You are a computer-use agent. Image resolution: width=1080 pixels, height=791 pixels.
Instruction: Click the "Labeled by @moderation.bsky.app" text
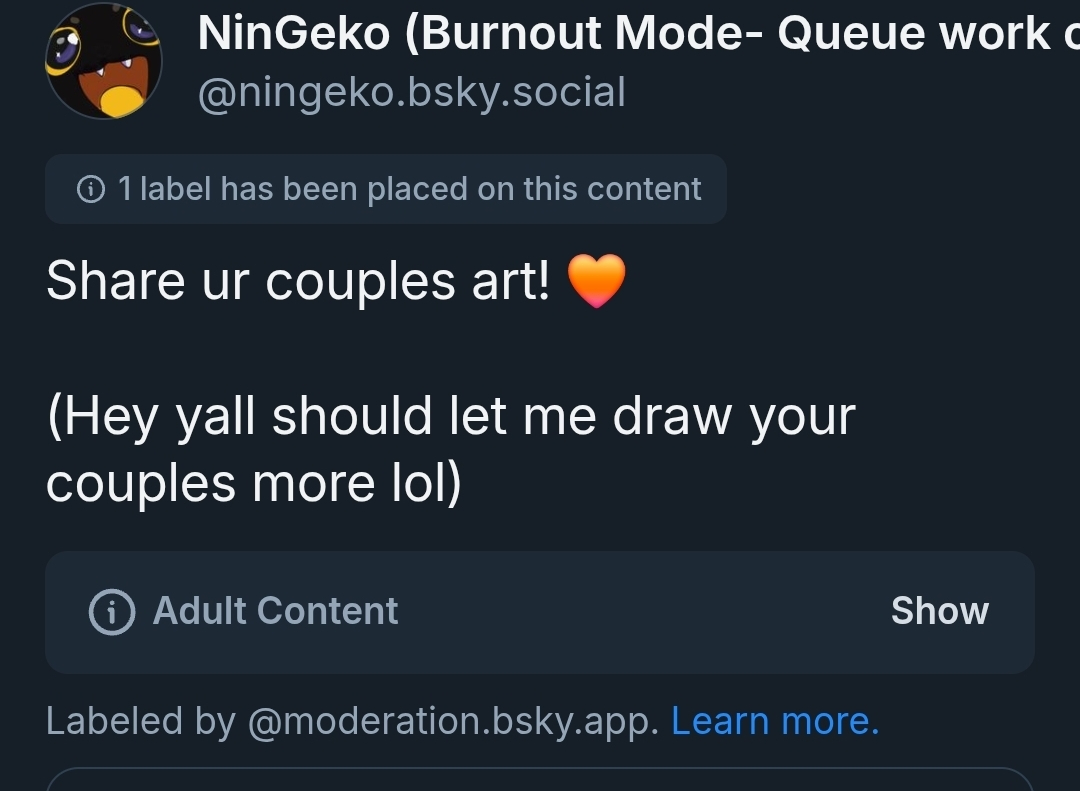tap(352, 721)
